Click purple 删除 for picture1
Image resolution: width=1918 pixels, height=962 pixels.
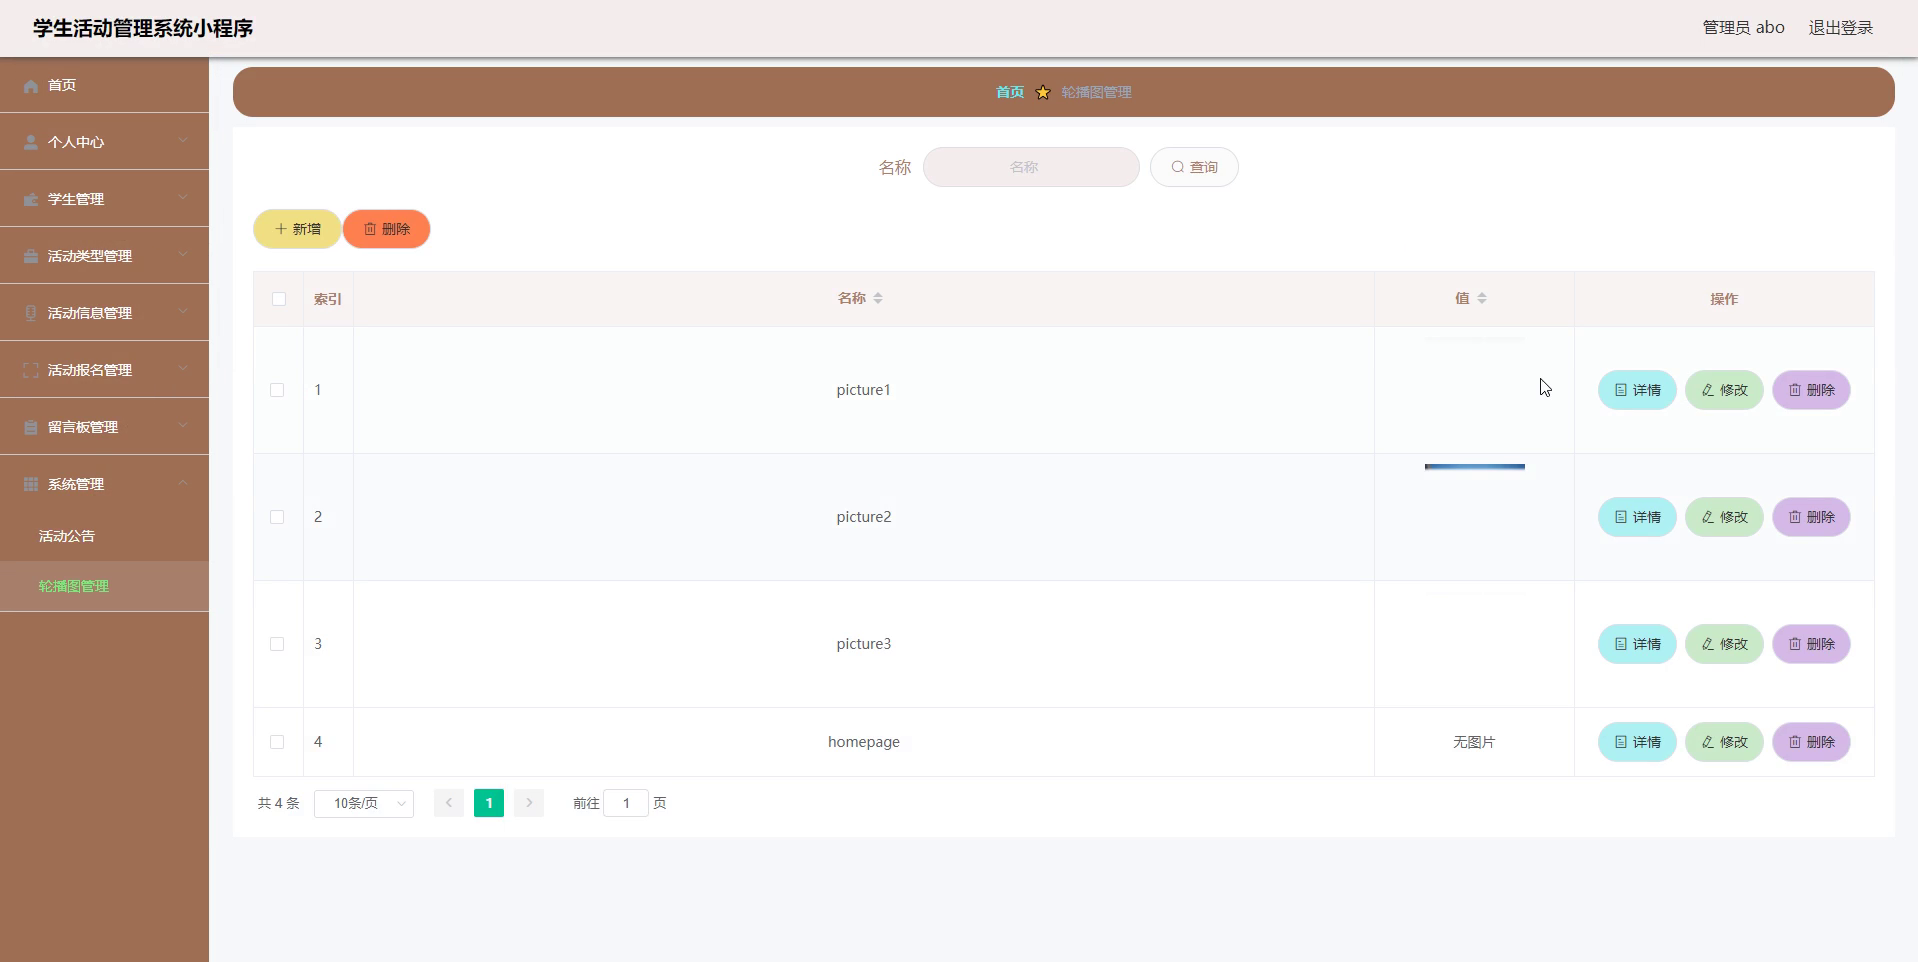(1811, 390)
